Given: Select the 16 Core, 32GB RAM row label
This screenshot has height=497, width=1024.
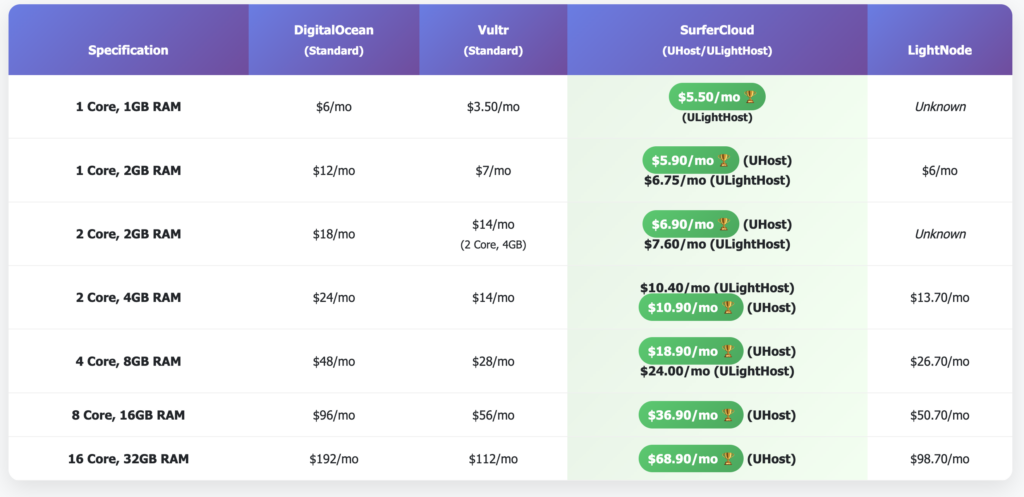Looking at the screenshot, I should (128, 459).
